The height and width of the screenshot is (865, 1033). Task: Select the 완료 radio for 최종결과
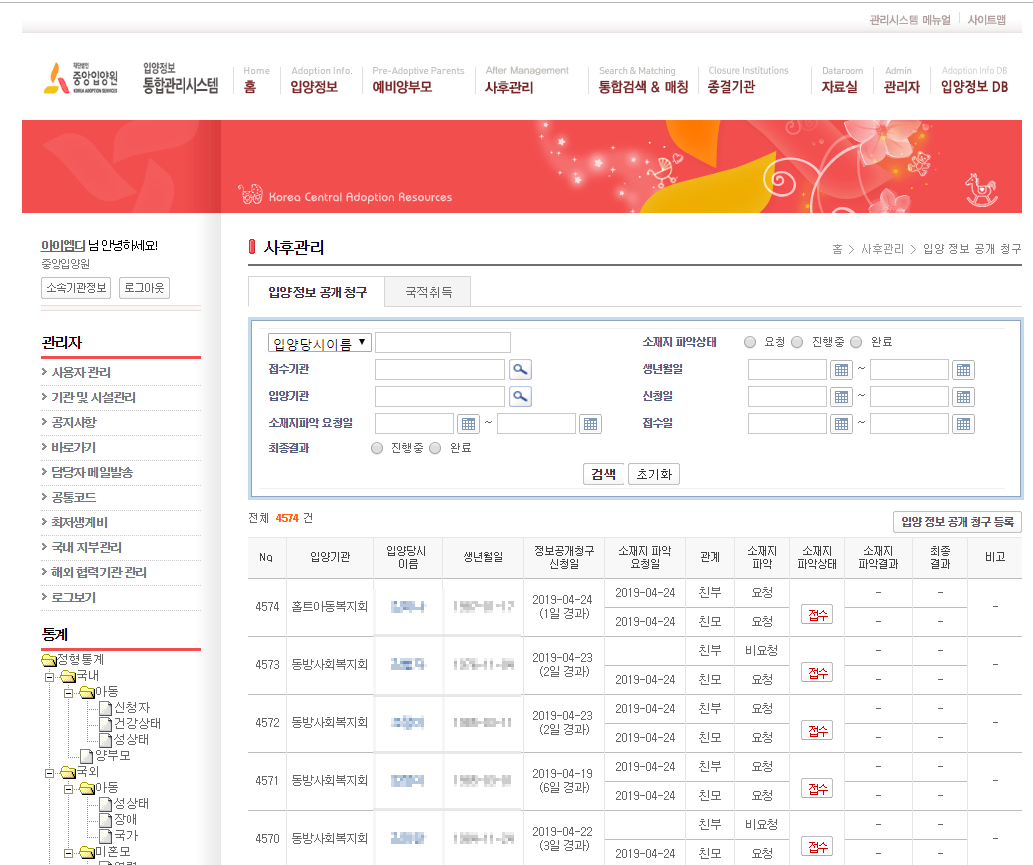[434, 448]
